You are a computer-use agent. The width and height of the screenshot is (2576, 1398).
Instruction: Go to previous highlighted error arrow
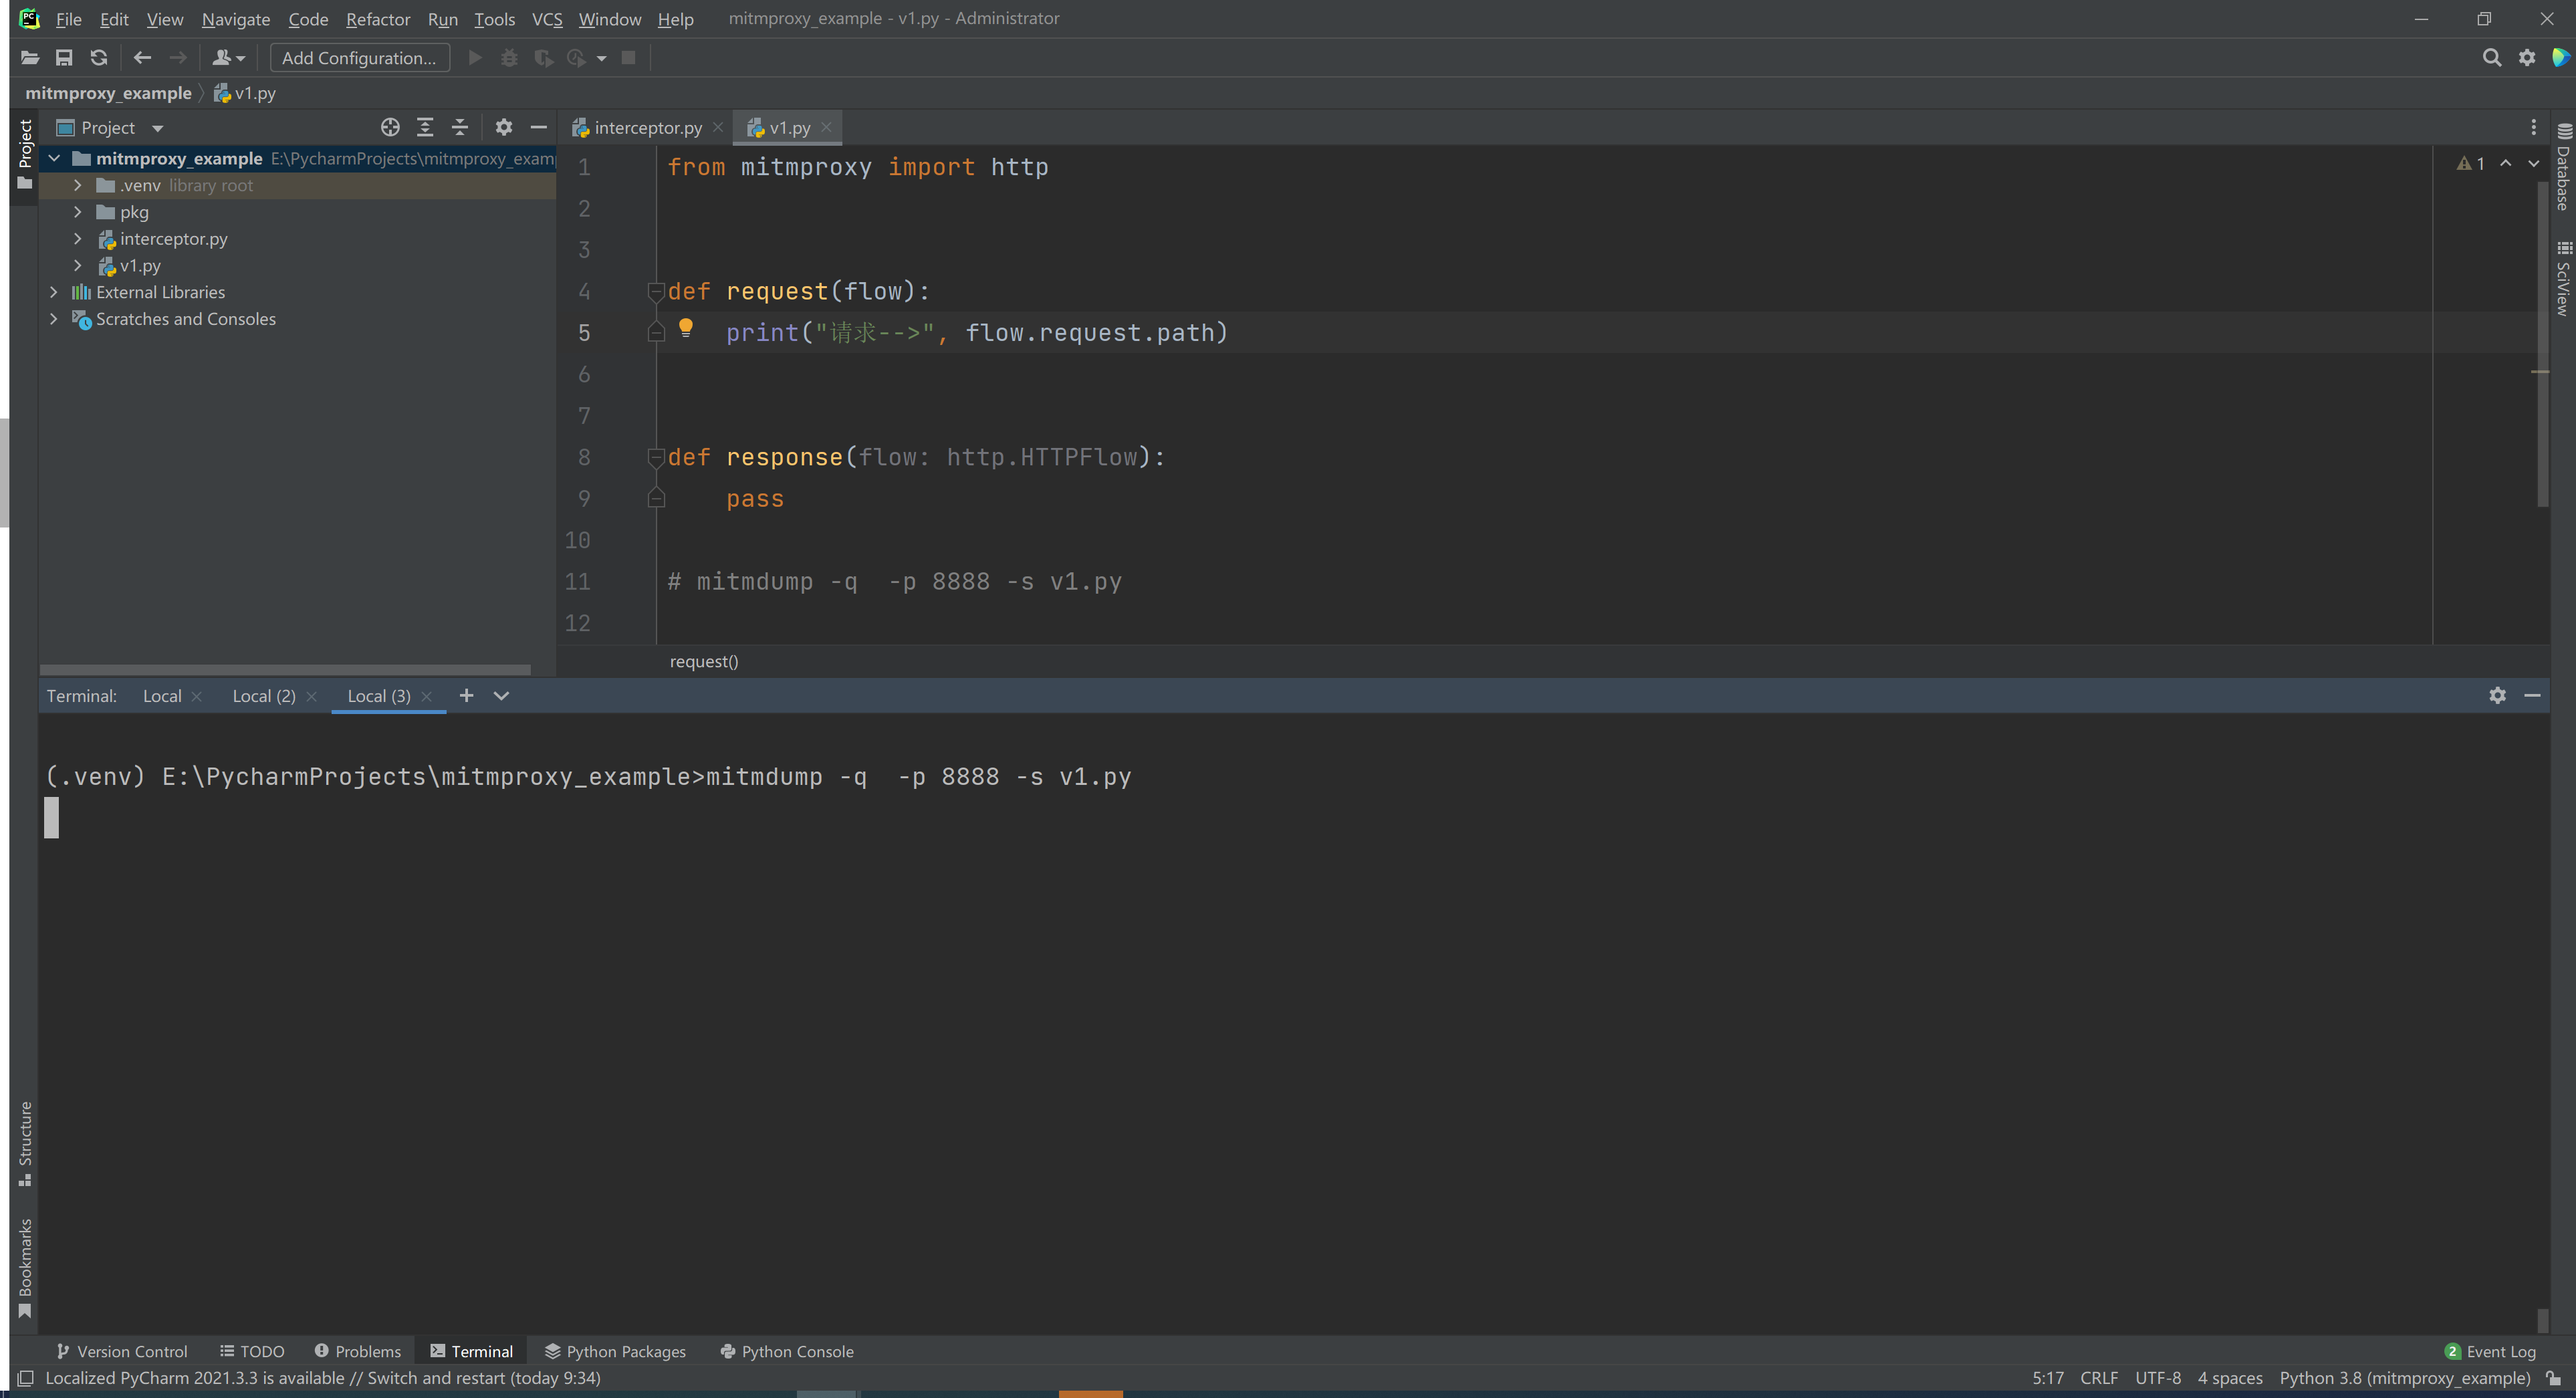(2506, 163)
